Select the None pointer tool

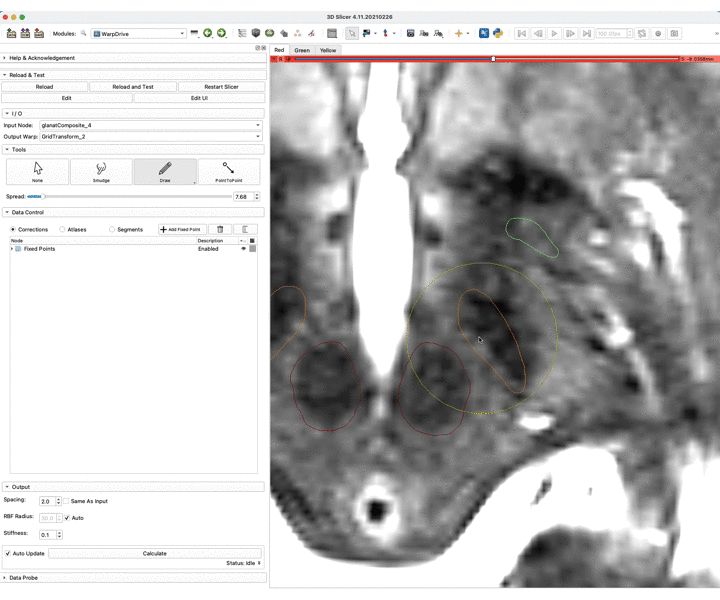tap(37, 171)
